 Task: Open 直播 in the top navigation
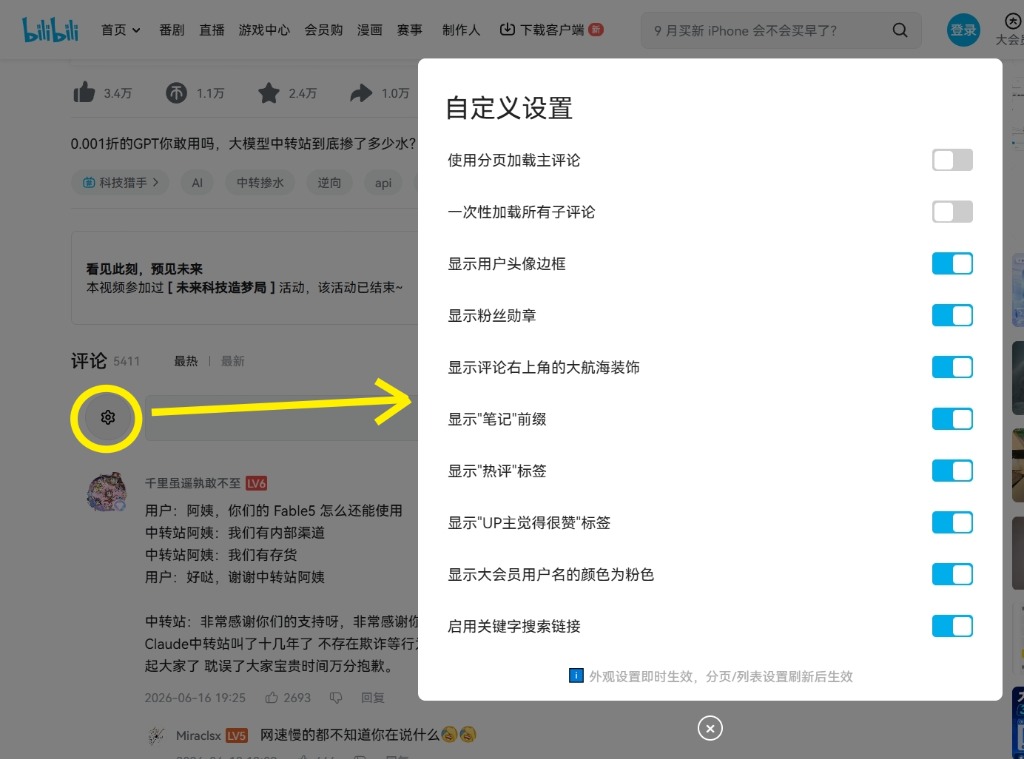[x=212, y=30]
